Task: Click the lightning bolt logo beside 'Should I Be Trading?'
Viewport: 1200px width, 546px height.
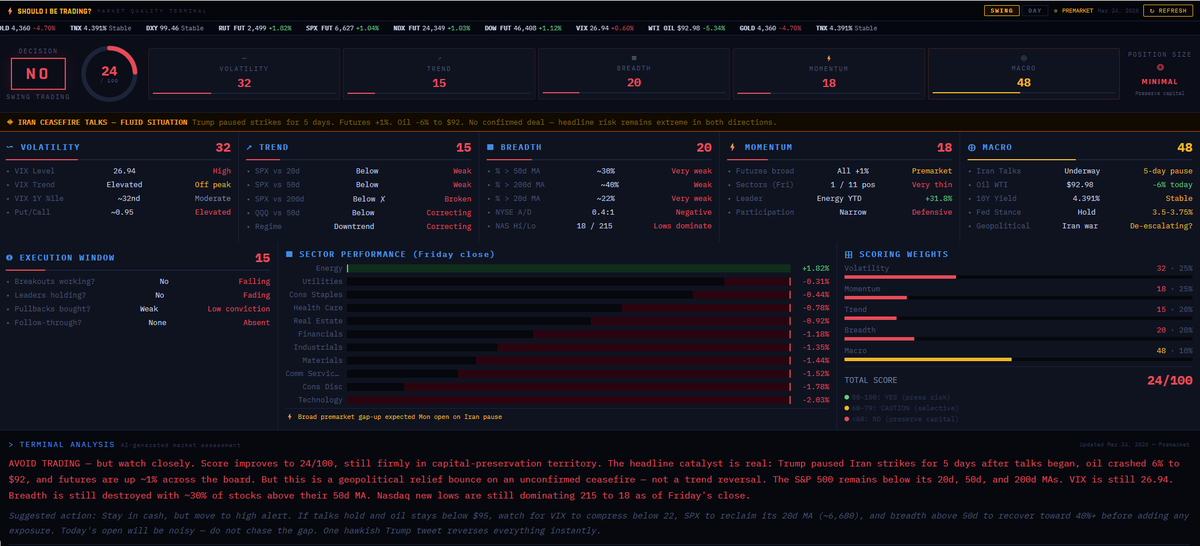Action: [10, 10]
